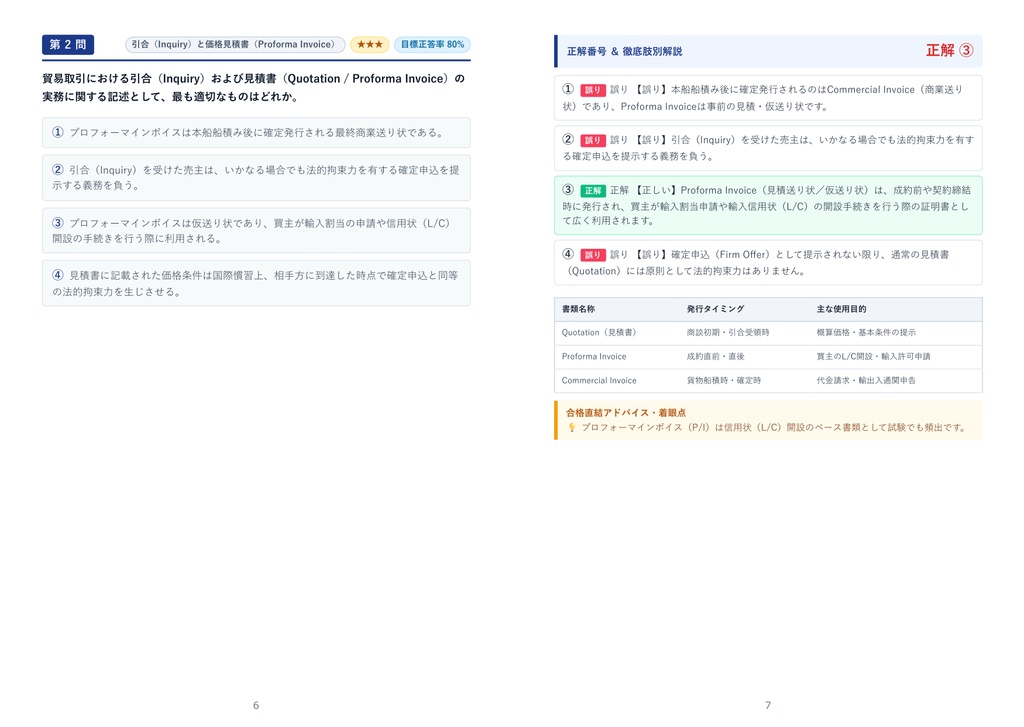Select the 引合（Inquiry）と価格見積書 topic tag
This screenshot has height=727, width=1024.
235,44
